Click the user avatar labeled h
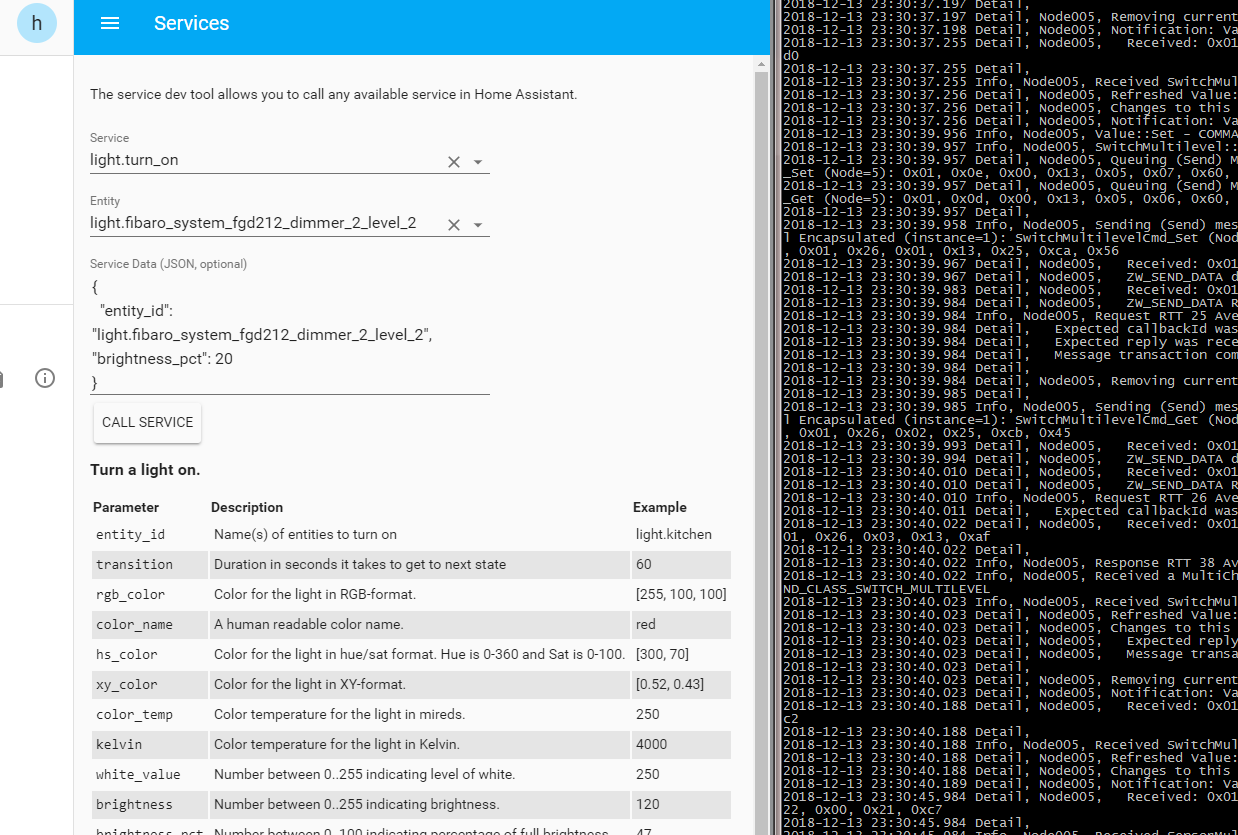This screenshot has height=835, width=1238. point(37,23)
